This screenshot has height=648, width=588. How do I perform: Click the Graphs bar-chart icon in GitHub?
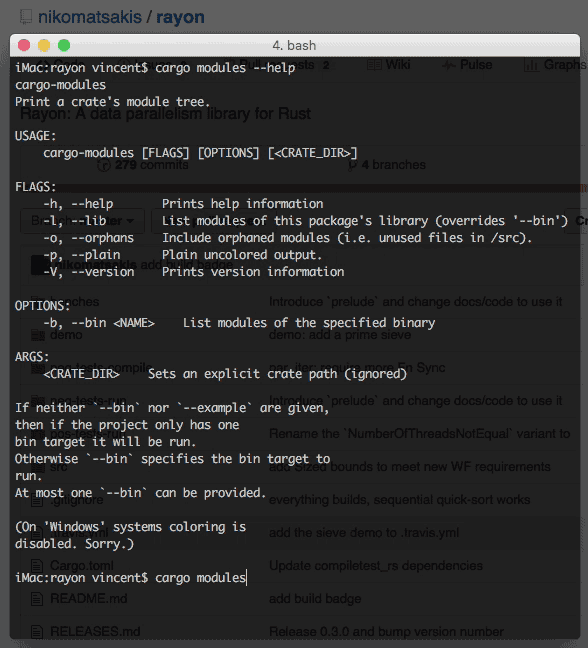(531, 65)
